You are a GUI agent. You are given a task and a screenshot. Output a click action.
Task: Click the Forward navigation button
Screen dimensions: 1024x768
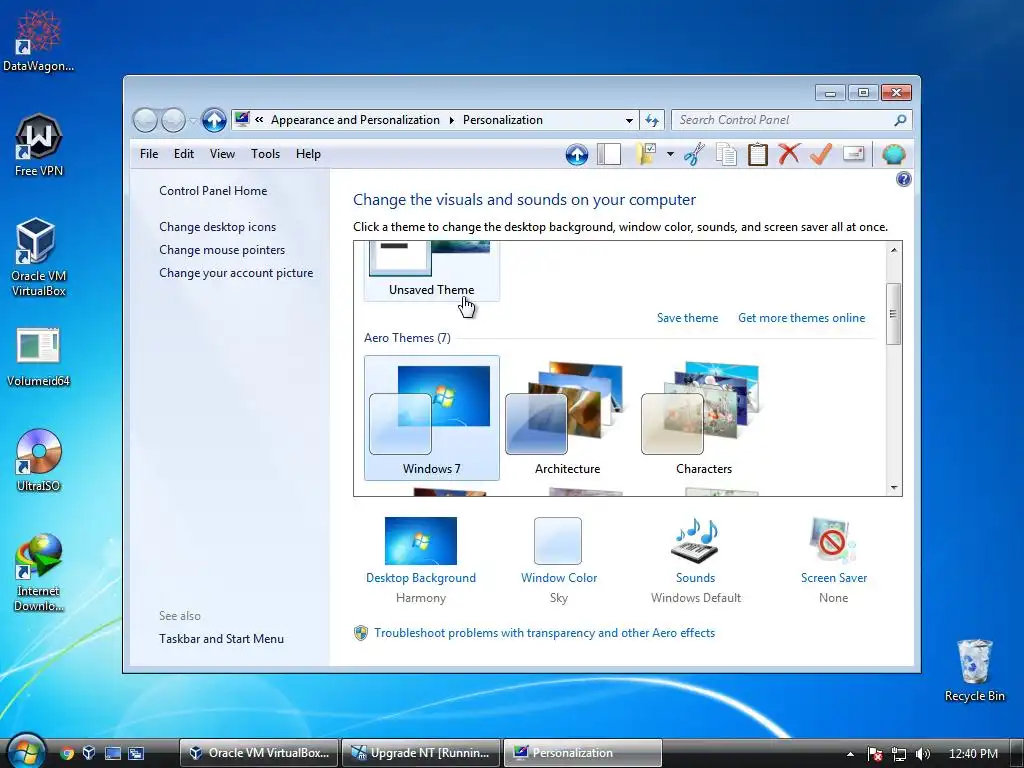click(x=173, y=120)
